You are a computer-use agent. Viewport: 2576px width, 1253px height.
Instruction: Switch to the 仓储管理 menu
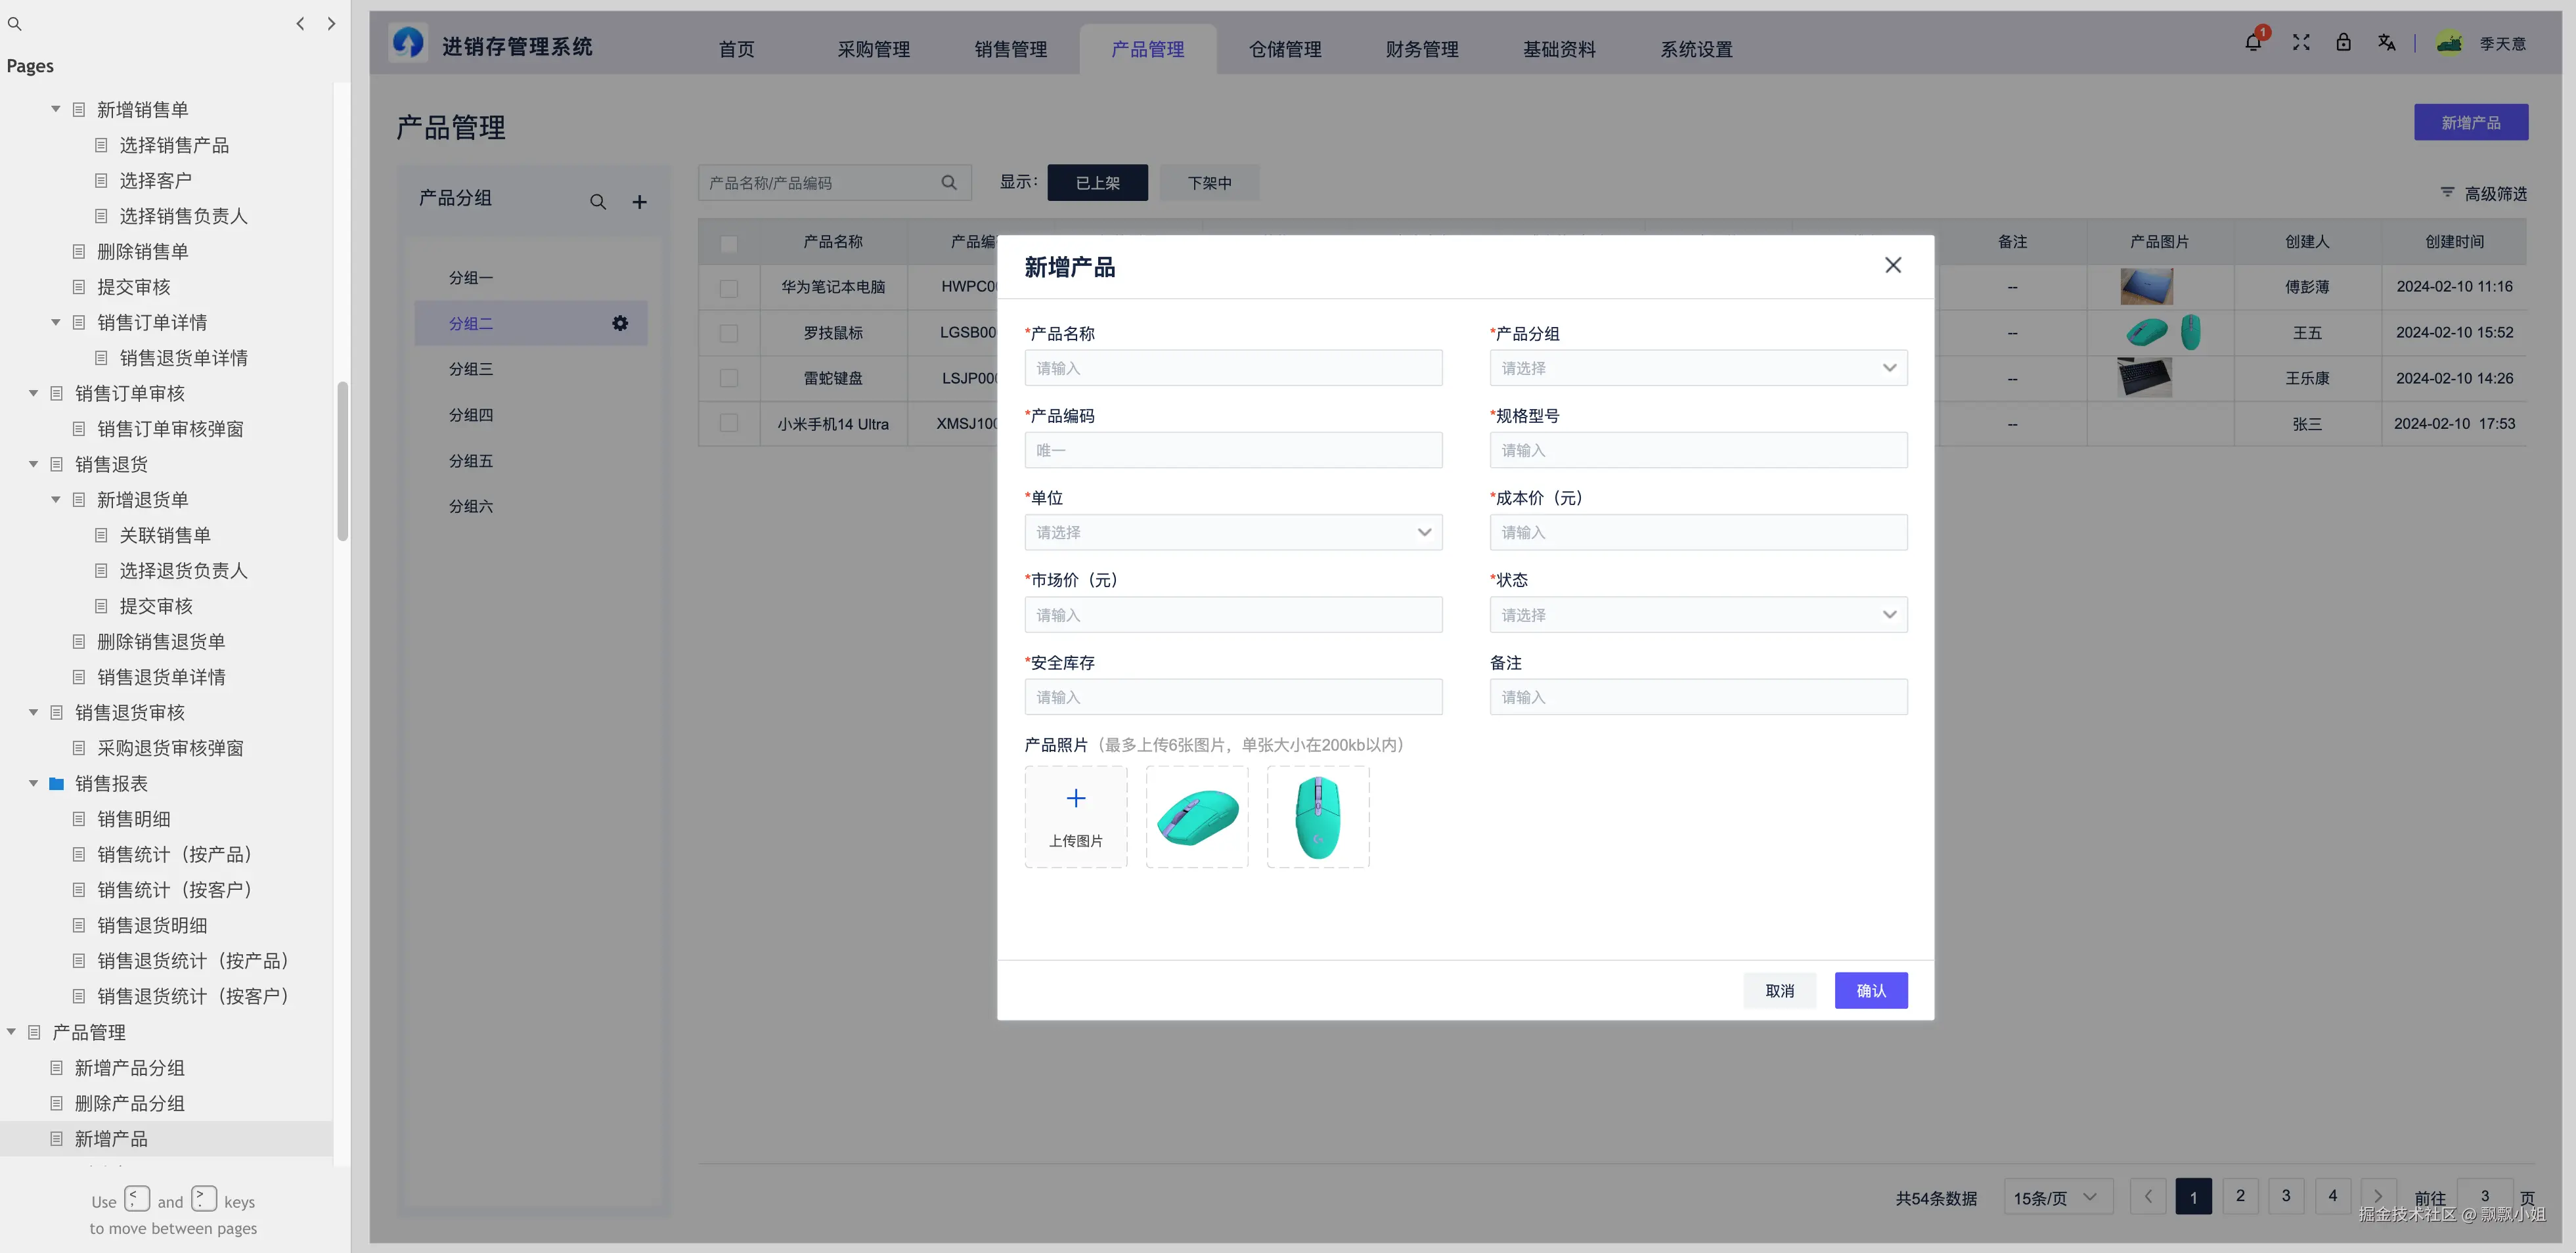1285,49
